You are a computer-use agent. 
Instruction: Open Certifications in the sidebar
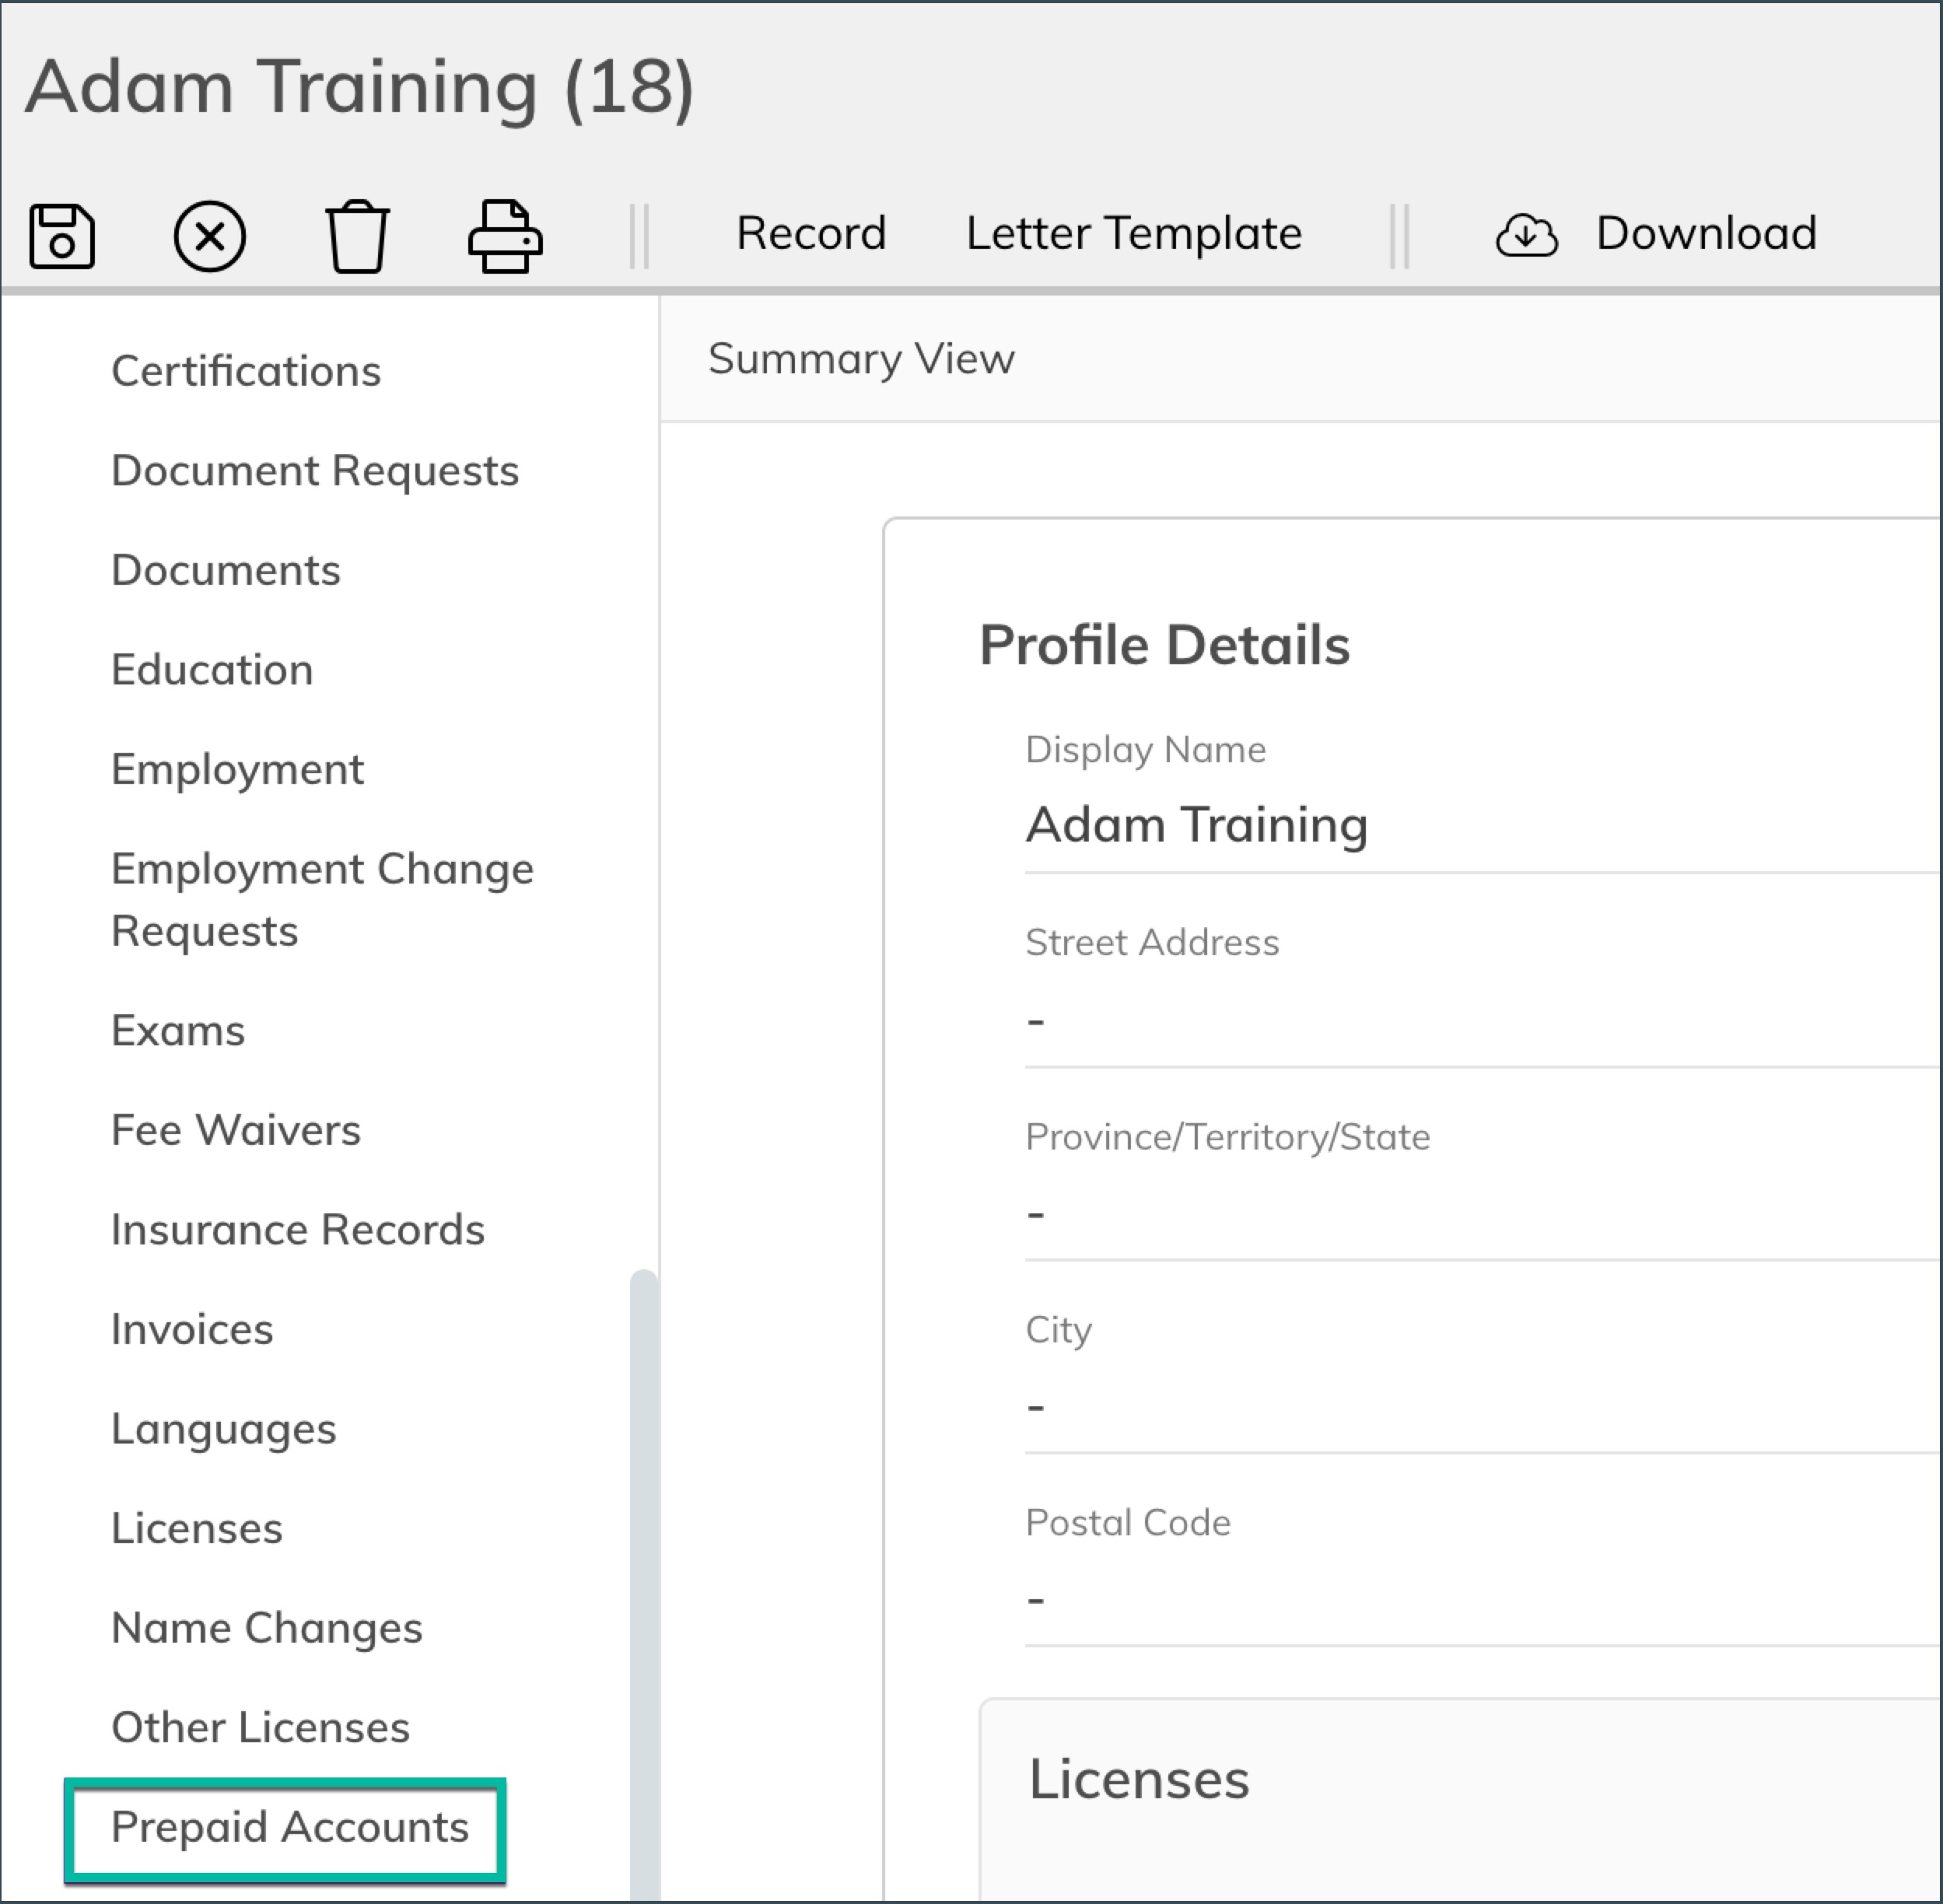[246, 372]
